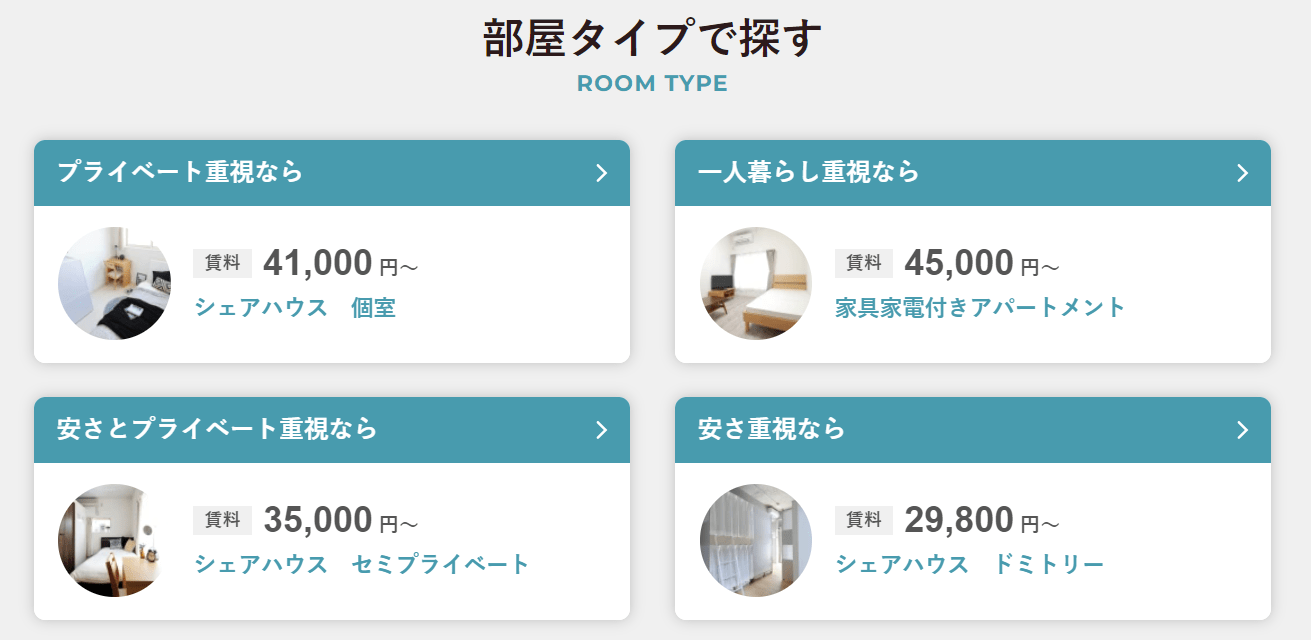Click the 41,000円 rent price
Image resolution: width=1311 pixels, height=640 pixels.
[341, 264]
